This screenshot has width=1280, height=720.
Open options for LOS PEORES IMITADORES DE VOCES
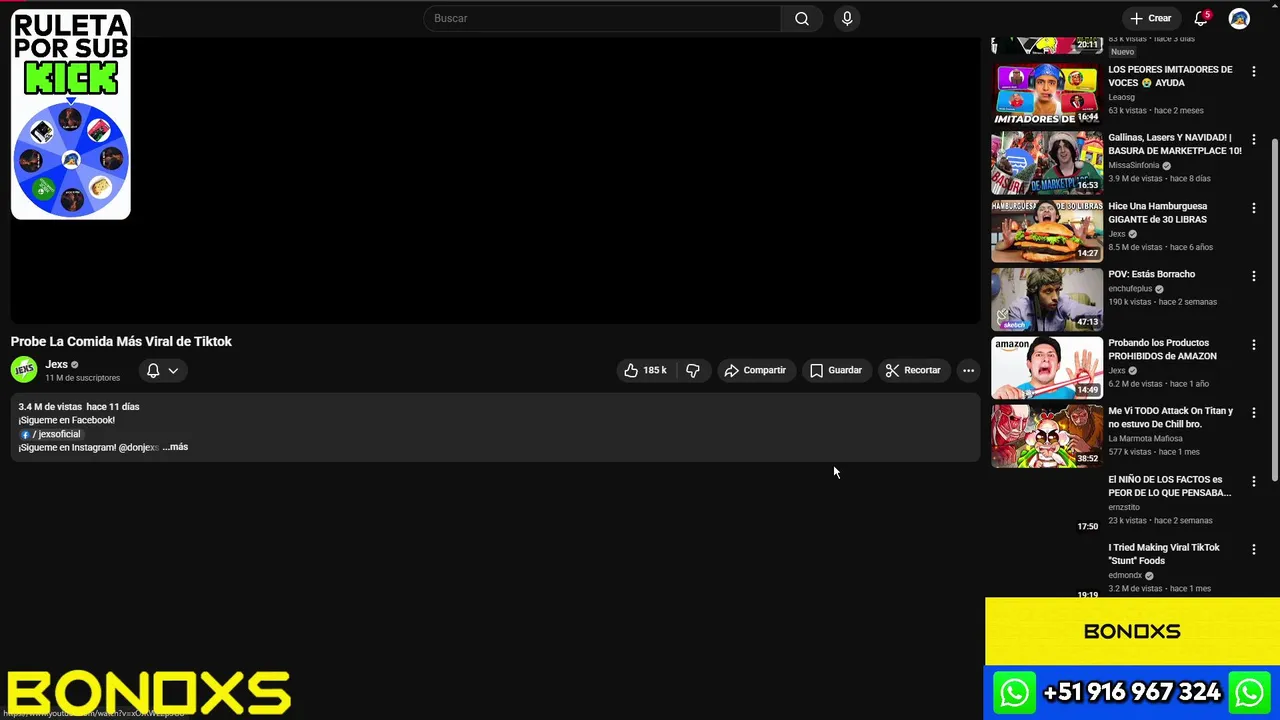(x=1253, y=71)
